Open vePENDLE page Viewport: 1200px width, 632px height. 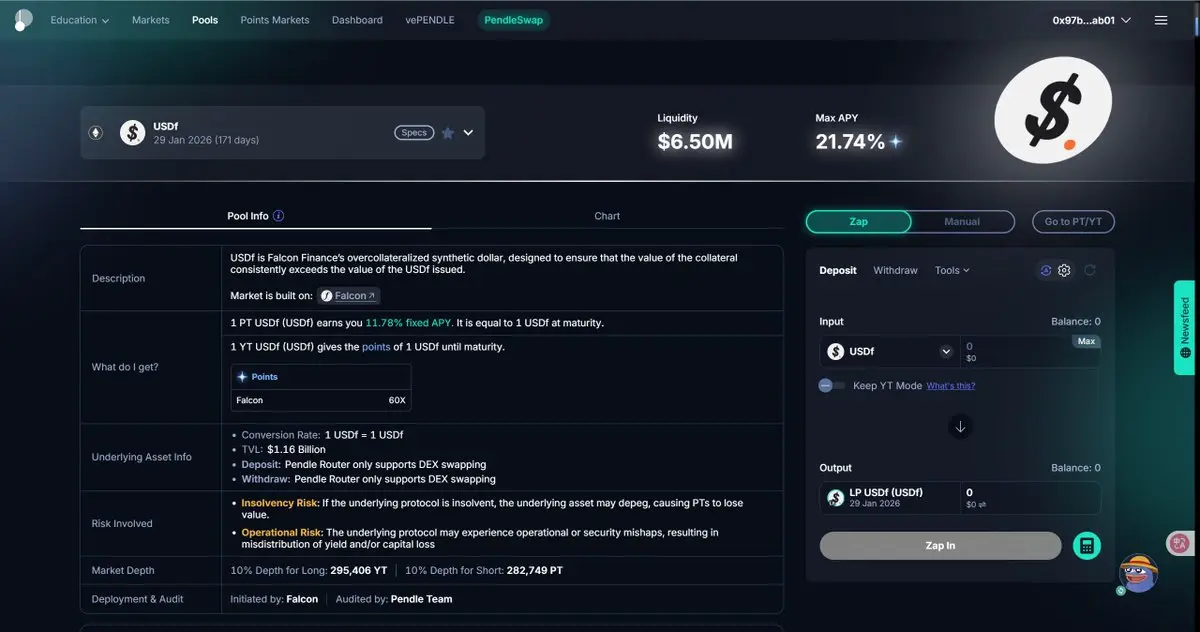tap(430, 20)
